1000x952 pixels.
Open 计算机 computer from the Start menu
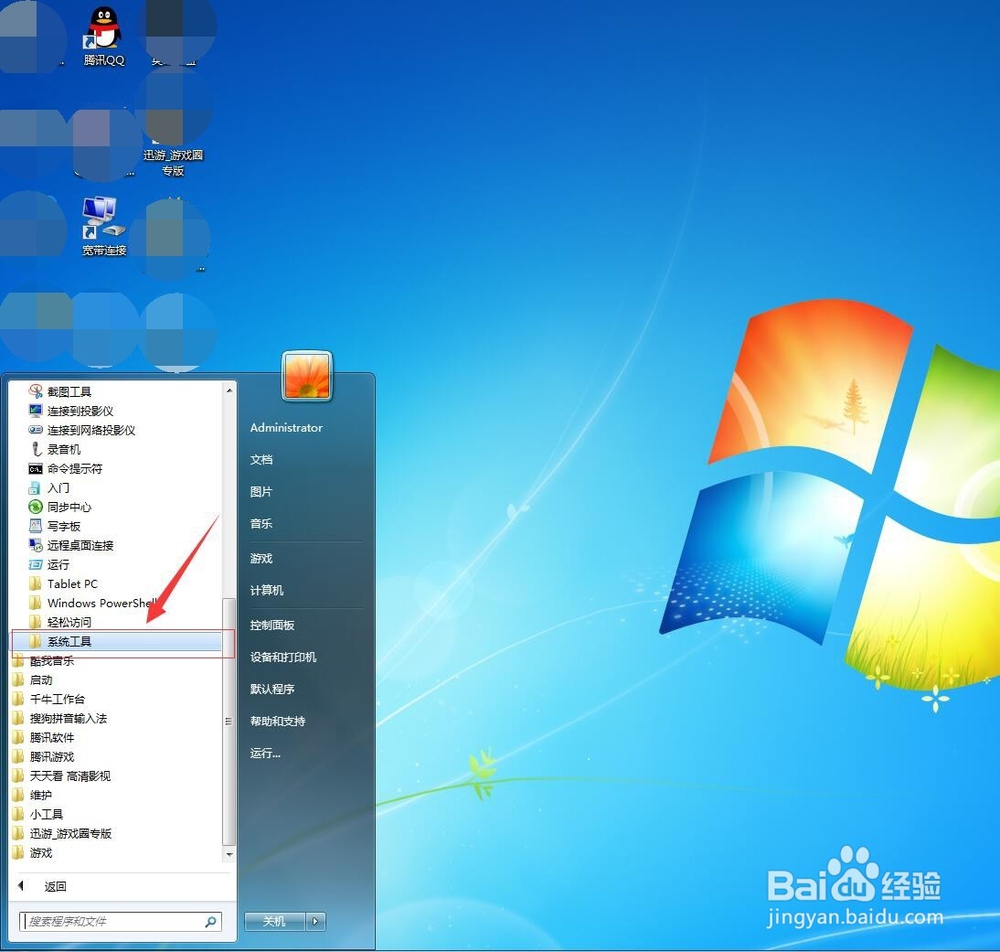pos(267,590)
